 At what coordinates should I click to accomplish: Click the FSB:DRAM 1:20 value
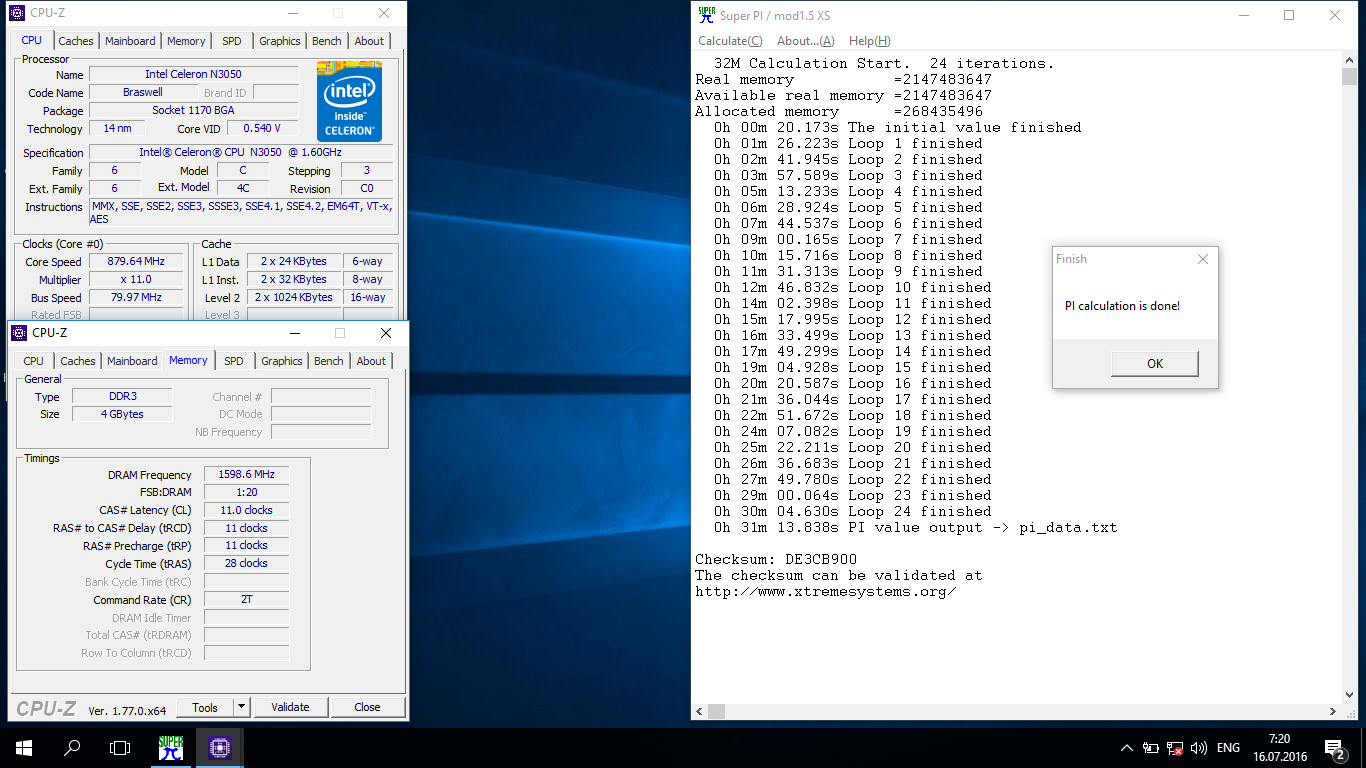[246, 492]
